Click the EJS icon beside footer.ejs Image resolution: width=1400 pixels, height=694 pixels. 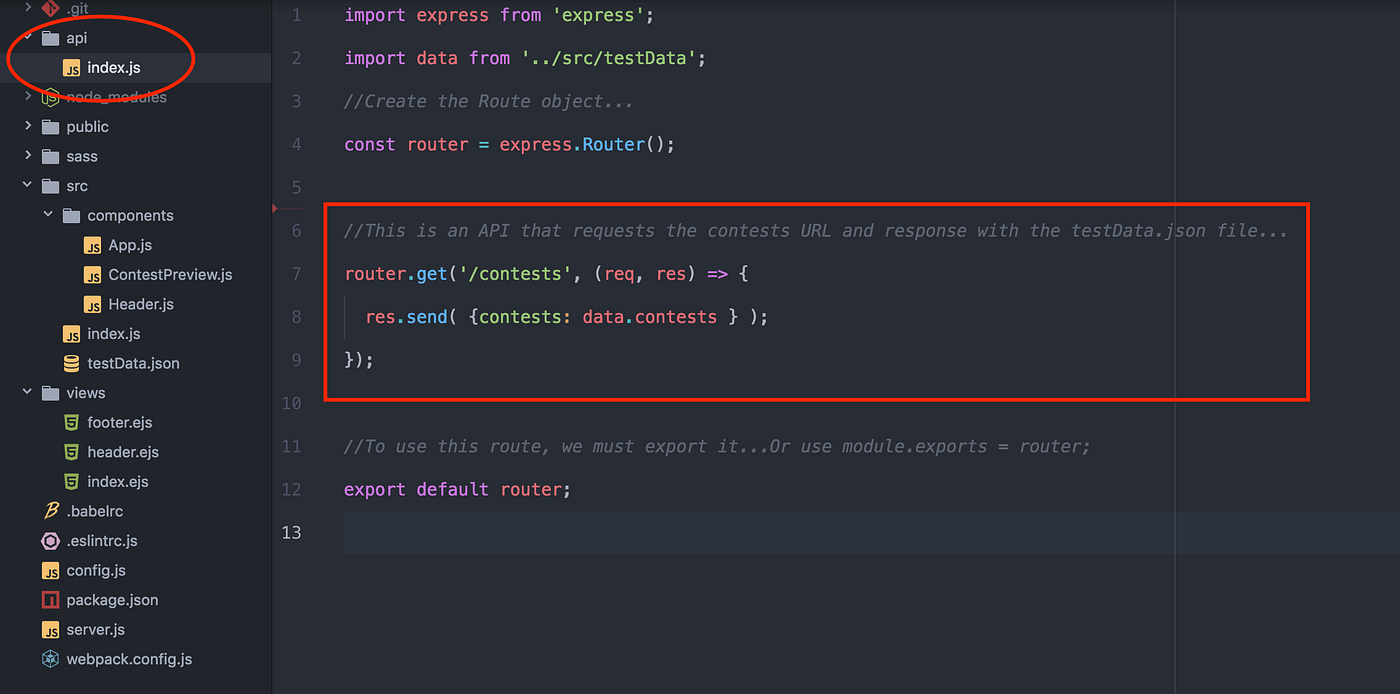[71, 422]
